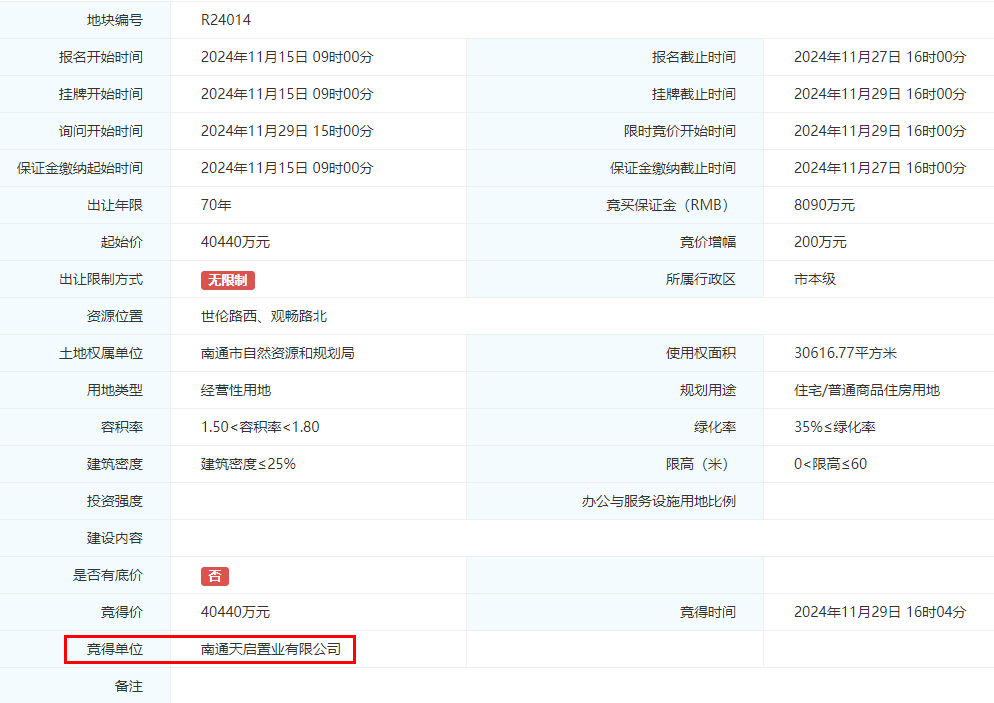The image size is (994, 703).
Task: Select the 市本级 value
Action: coord(815,280)
